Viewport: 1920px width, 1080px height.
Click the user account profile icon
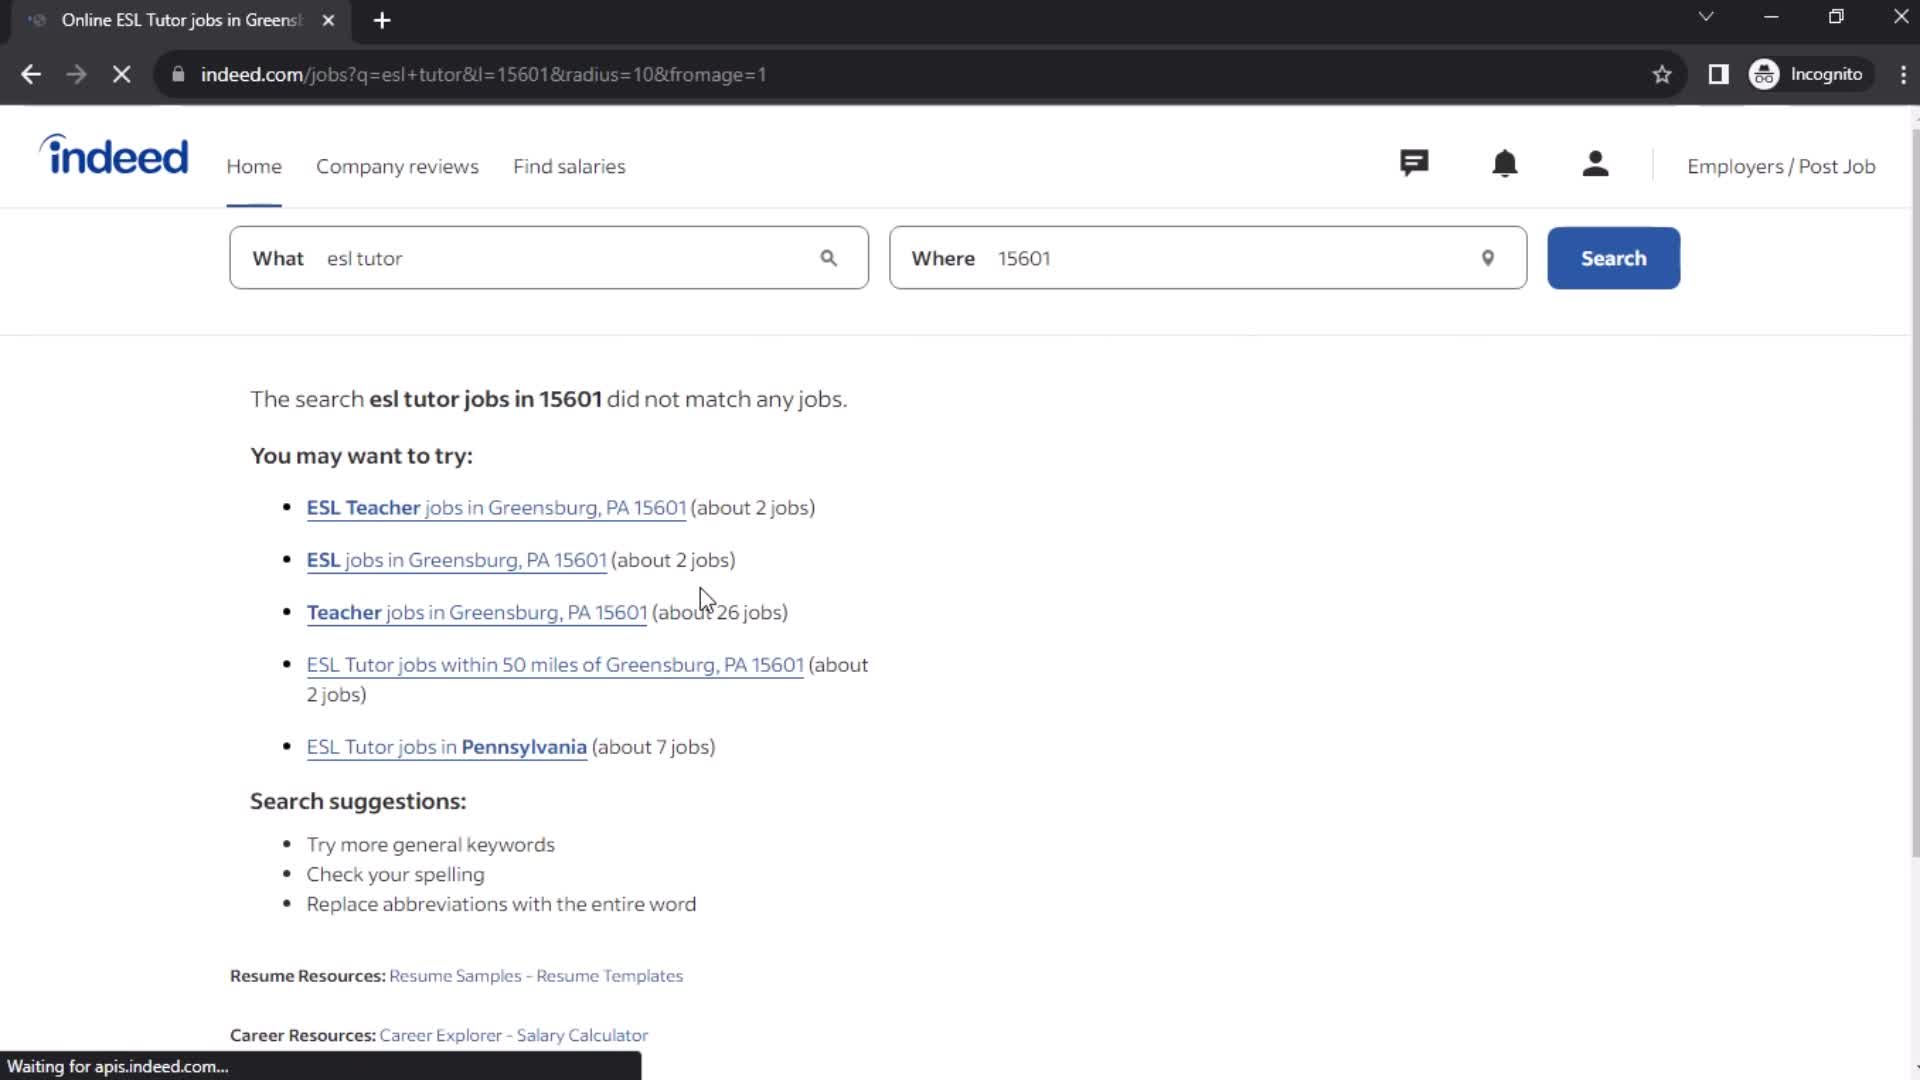pyautogui.click(x=1594, y=164)
